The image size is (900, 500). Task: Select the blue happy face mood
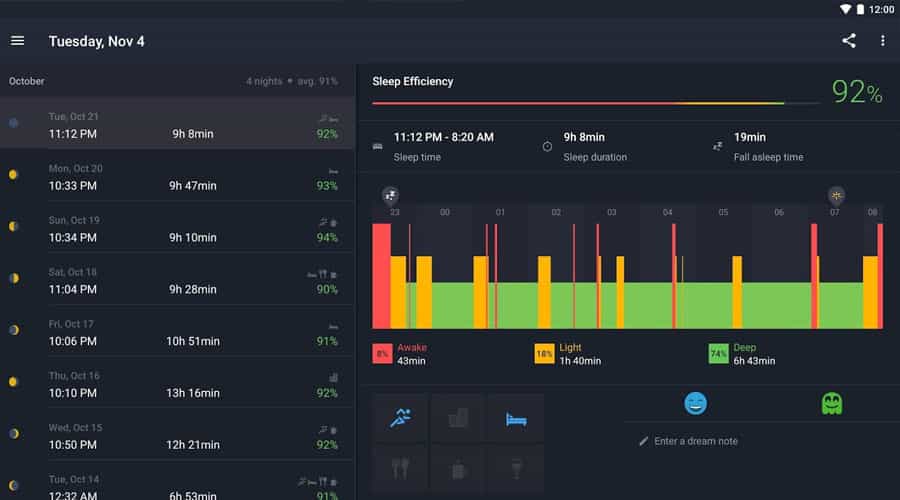click(695, 403)
